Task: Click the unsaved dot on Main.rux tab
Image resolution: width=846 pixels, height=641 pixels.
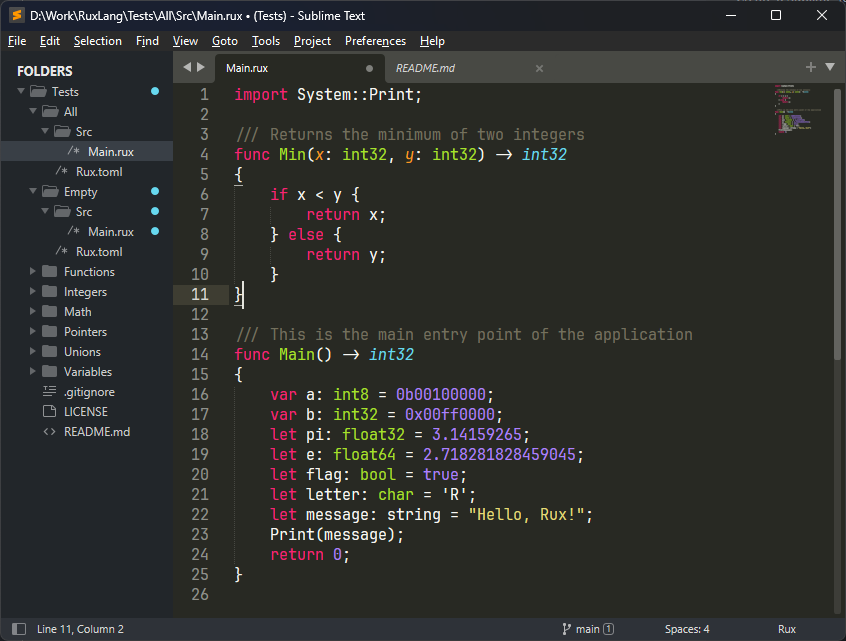Action: [x=369, y=69]
